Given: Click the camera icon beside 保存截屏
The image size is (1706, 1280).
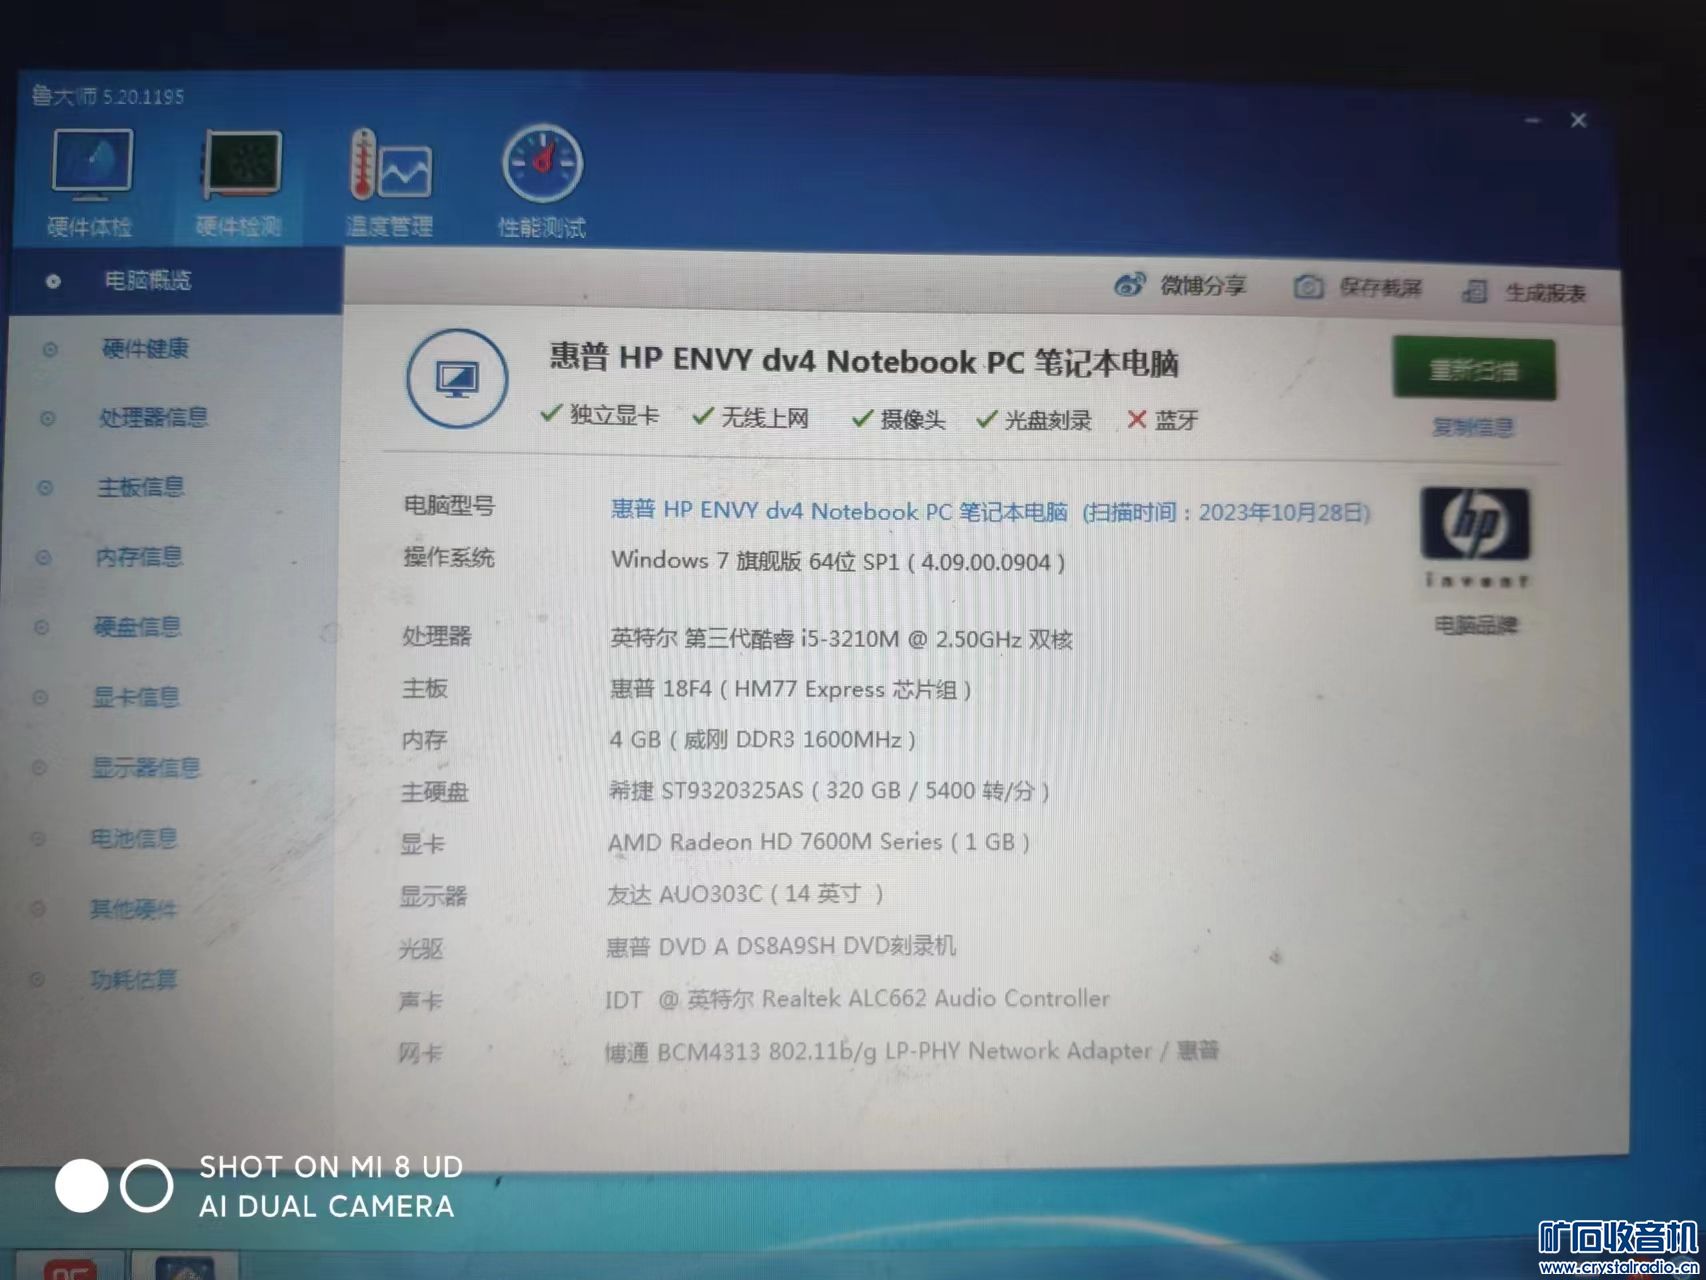Looking at the screenshot, I should coord(1308,287).
